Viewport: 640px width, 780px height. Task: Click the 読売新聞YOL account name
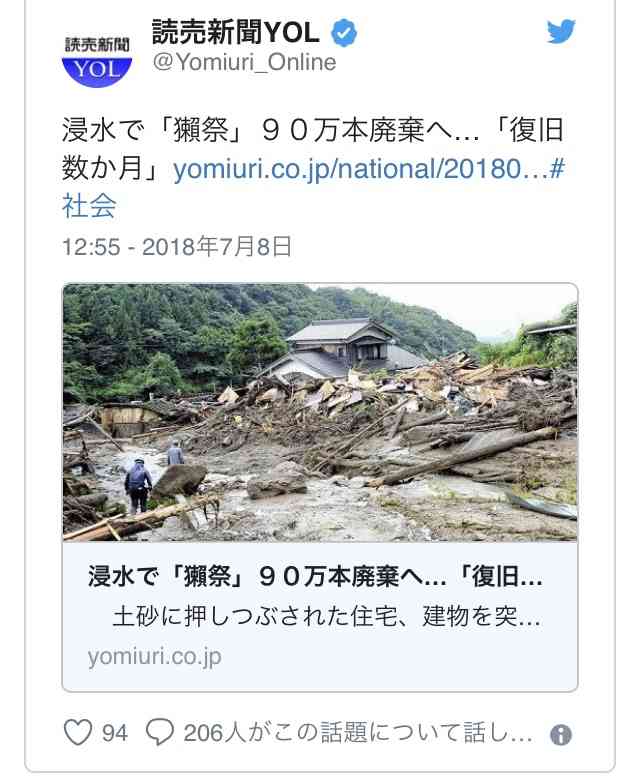click(x=235, y=32)
